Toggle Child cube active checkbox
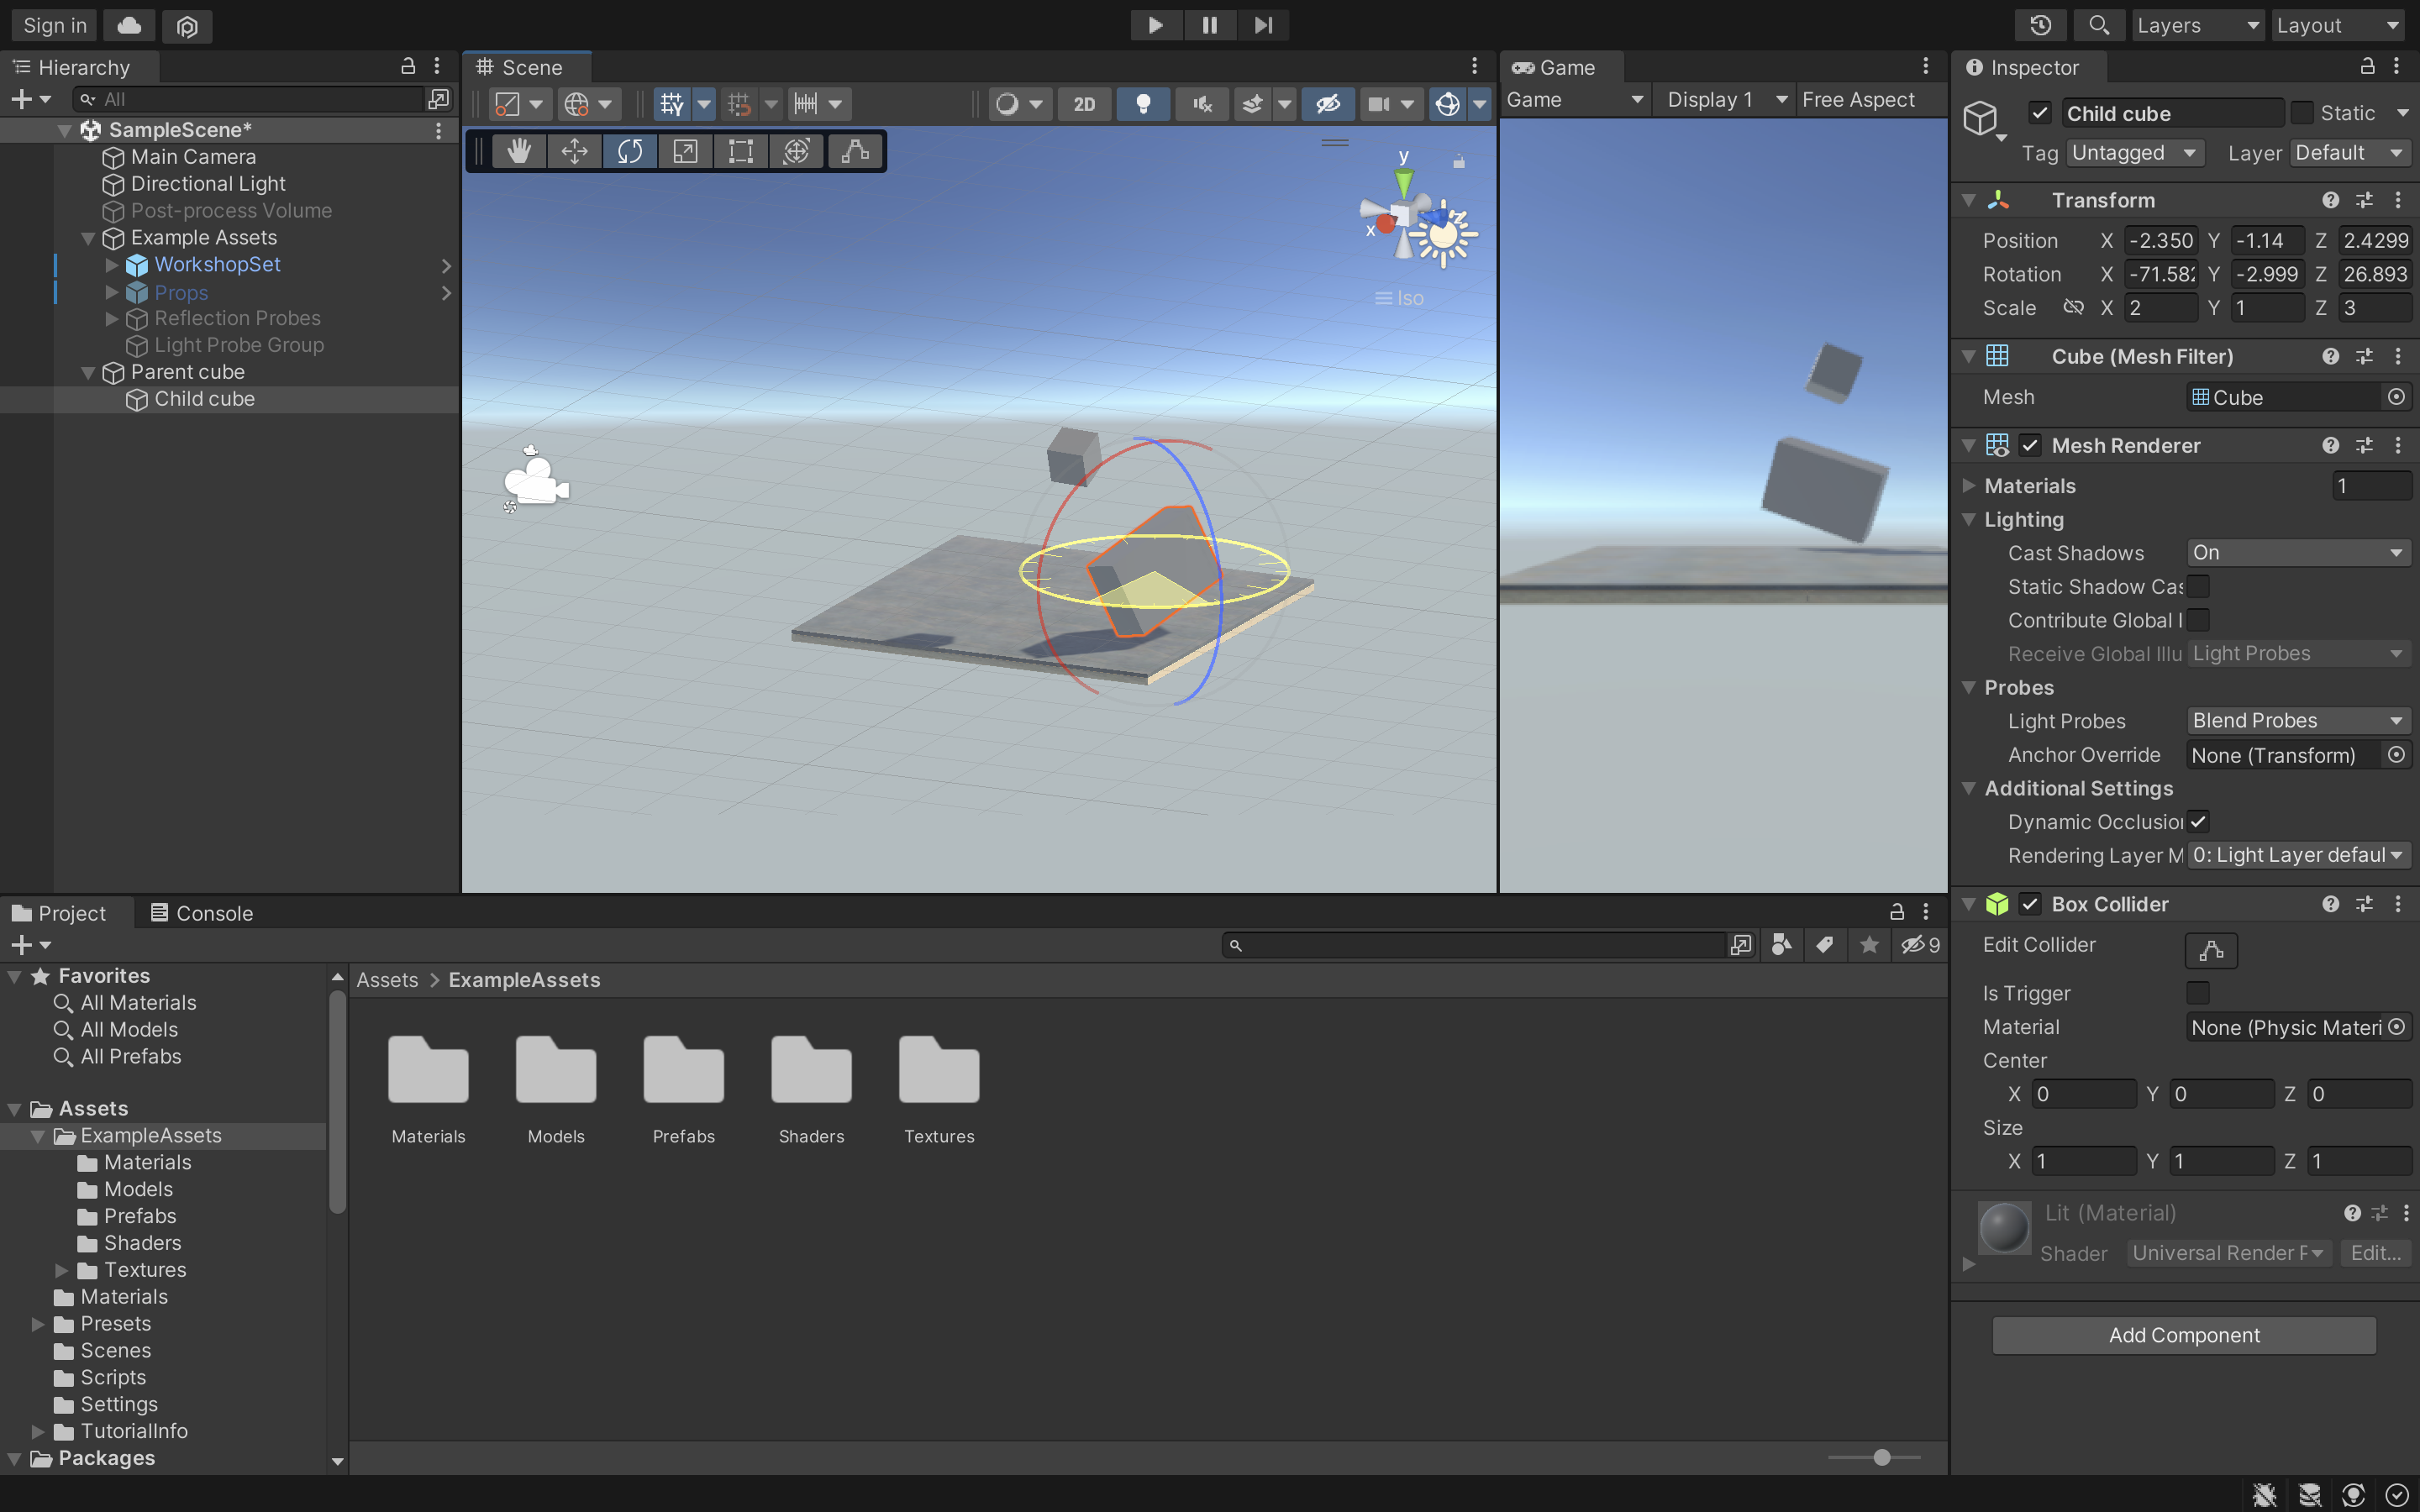Image resolution: width=2420 pixels, height=1512 pixels. [2040, 112]
